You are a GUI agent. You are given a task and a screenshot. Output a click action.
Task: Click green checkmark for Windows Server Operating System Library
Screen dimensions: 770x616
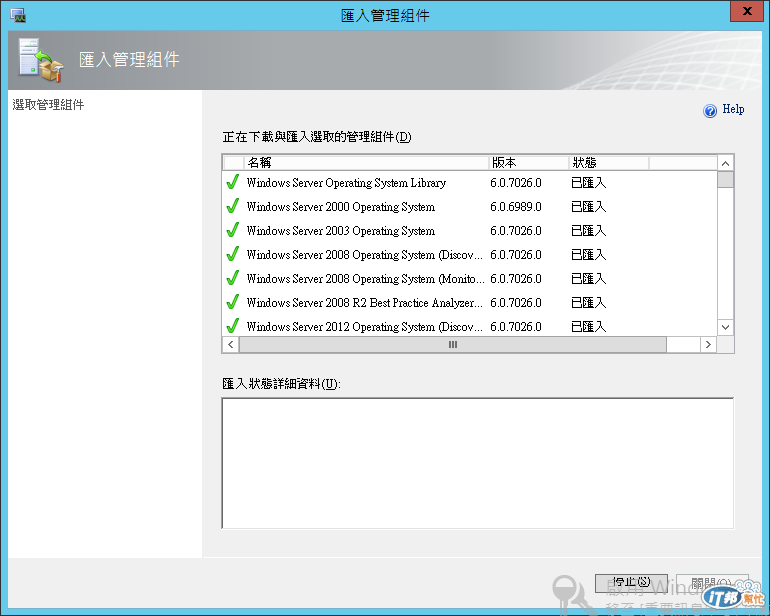pos(233,182)
